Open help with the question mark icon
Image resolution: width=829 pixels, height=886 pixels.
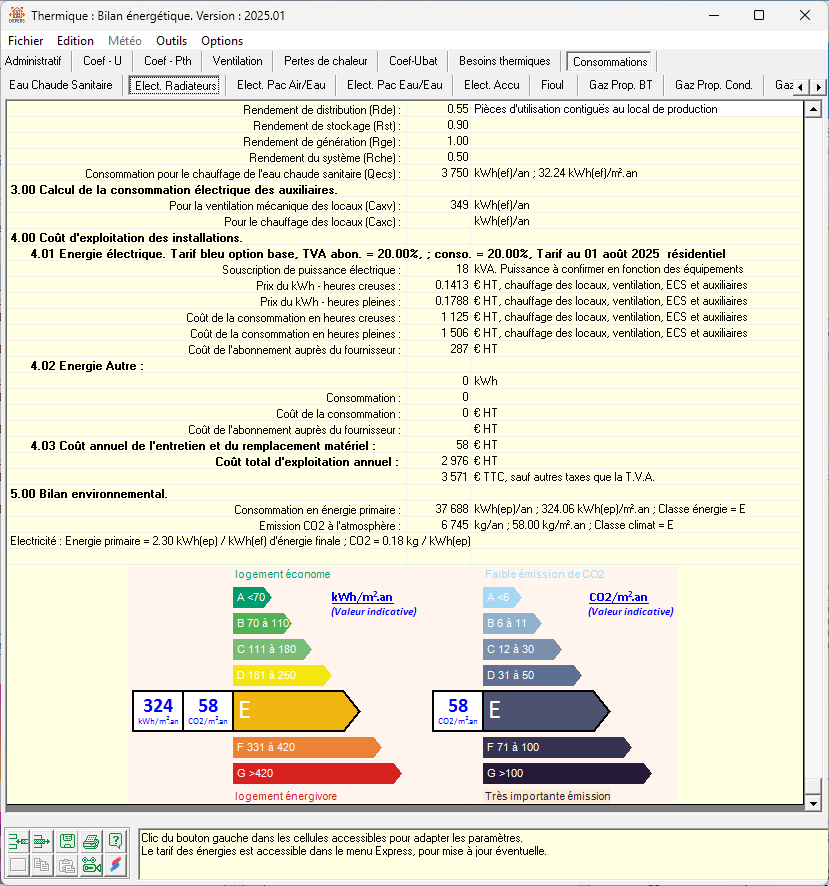[x=117, y=841]
